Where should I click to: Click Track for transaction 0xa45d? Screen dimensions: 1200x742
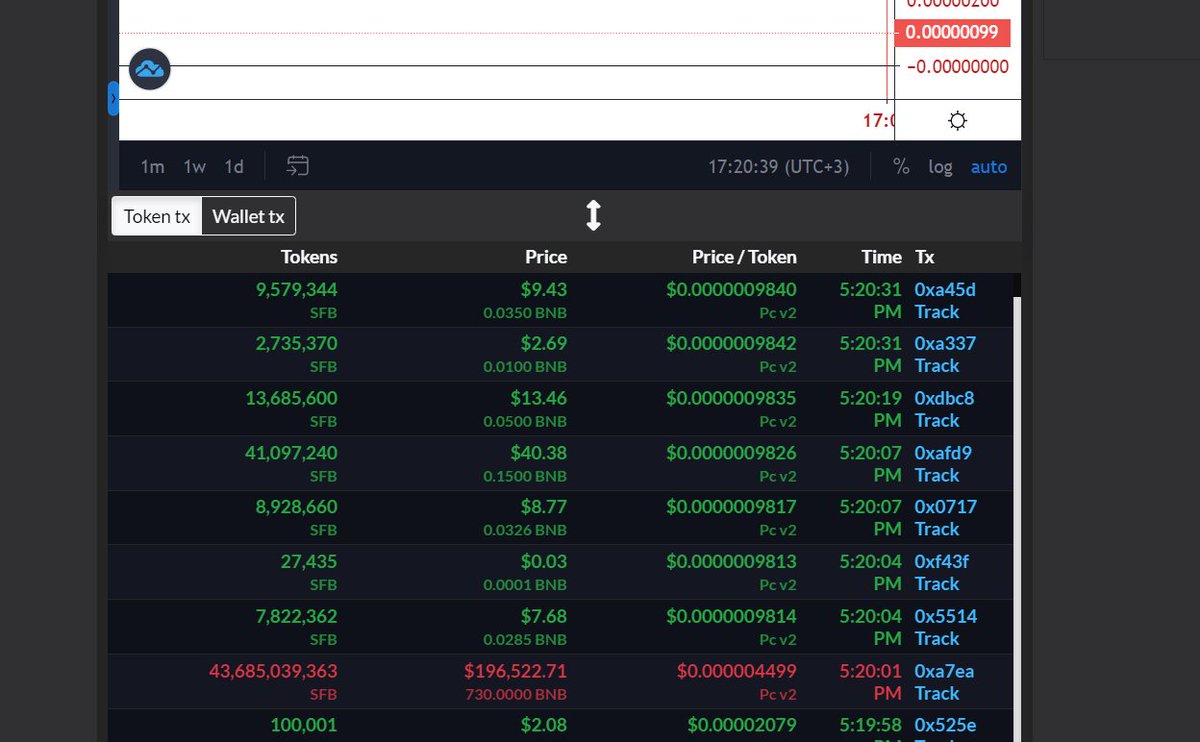point(937,312)
